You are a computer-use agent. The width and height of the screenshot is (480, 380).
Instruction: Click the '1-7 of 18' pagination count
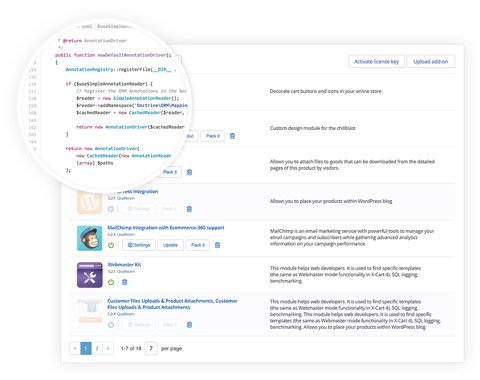[x=131, y=348]
